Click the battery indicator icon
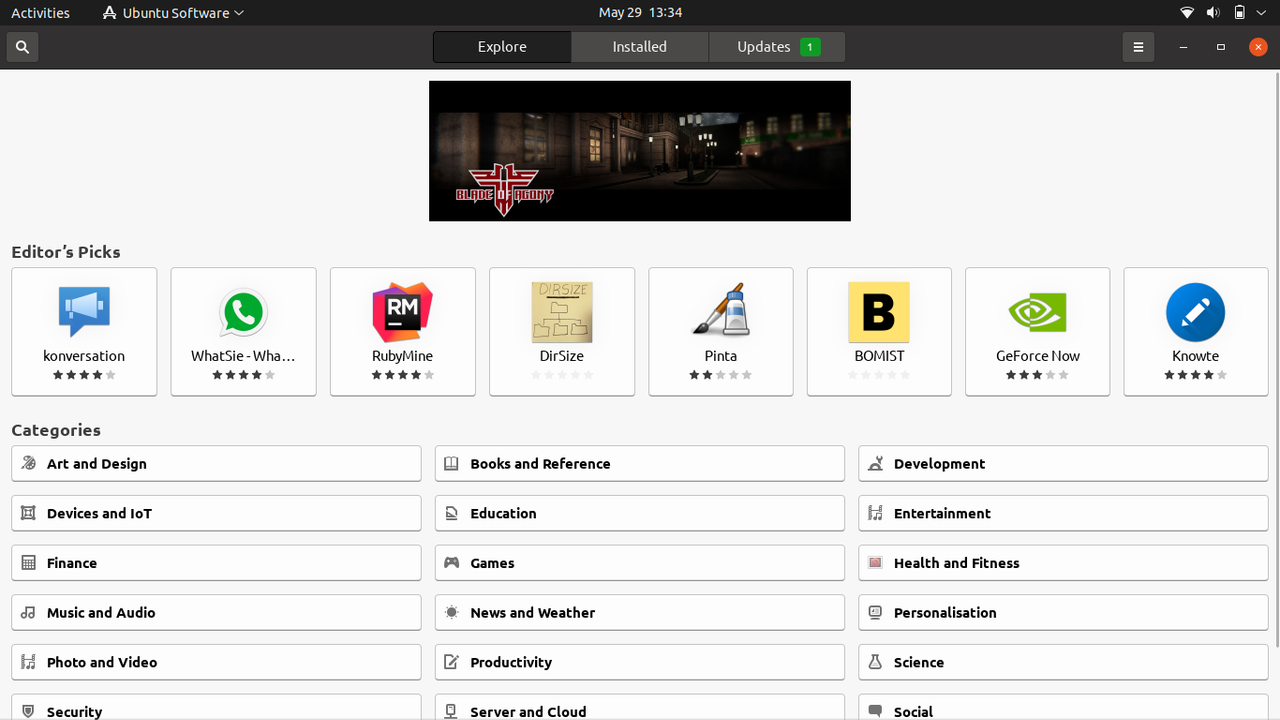 pyautogui.click(x=1239, y=13)
